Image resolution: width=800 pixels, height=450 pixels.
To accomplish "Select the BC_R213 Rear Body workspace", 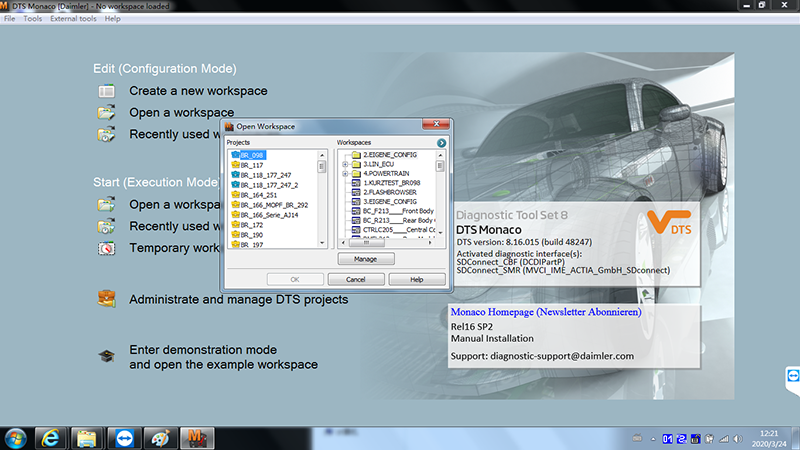I will pyautogui.click(x=398, y=220).
